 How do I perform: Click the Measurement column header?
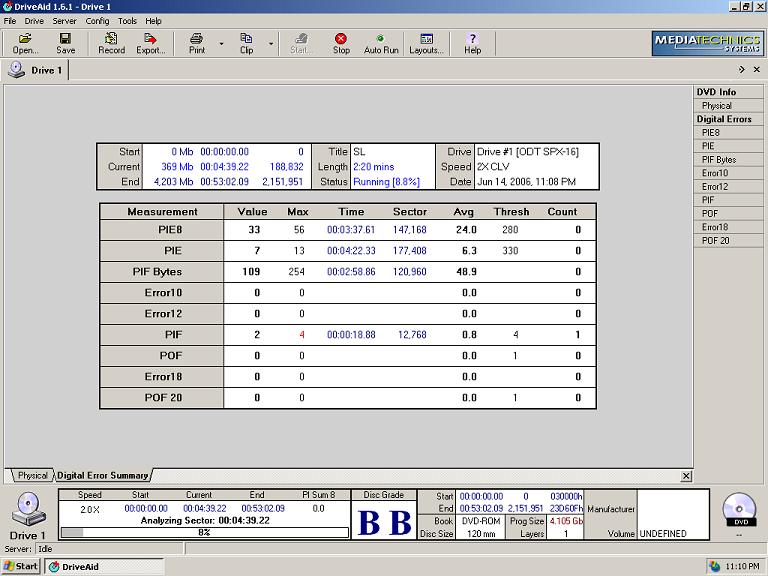point(162,212)
